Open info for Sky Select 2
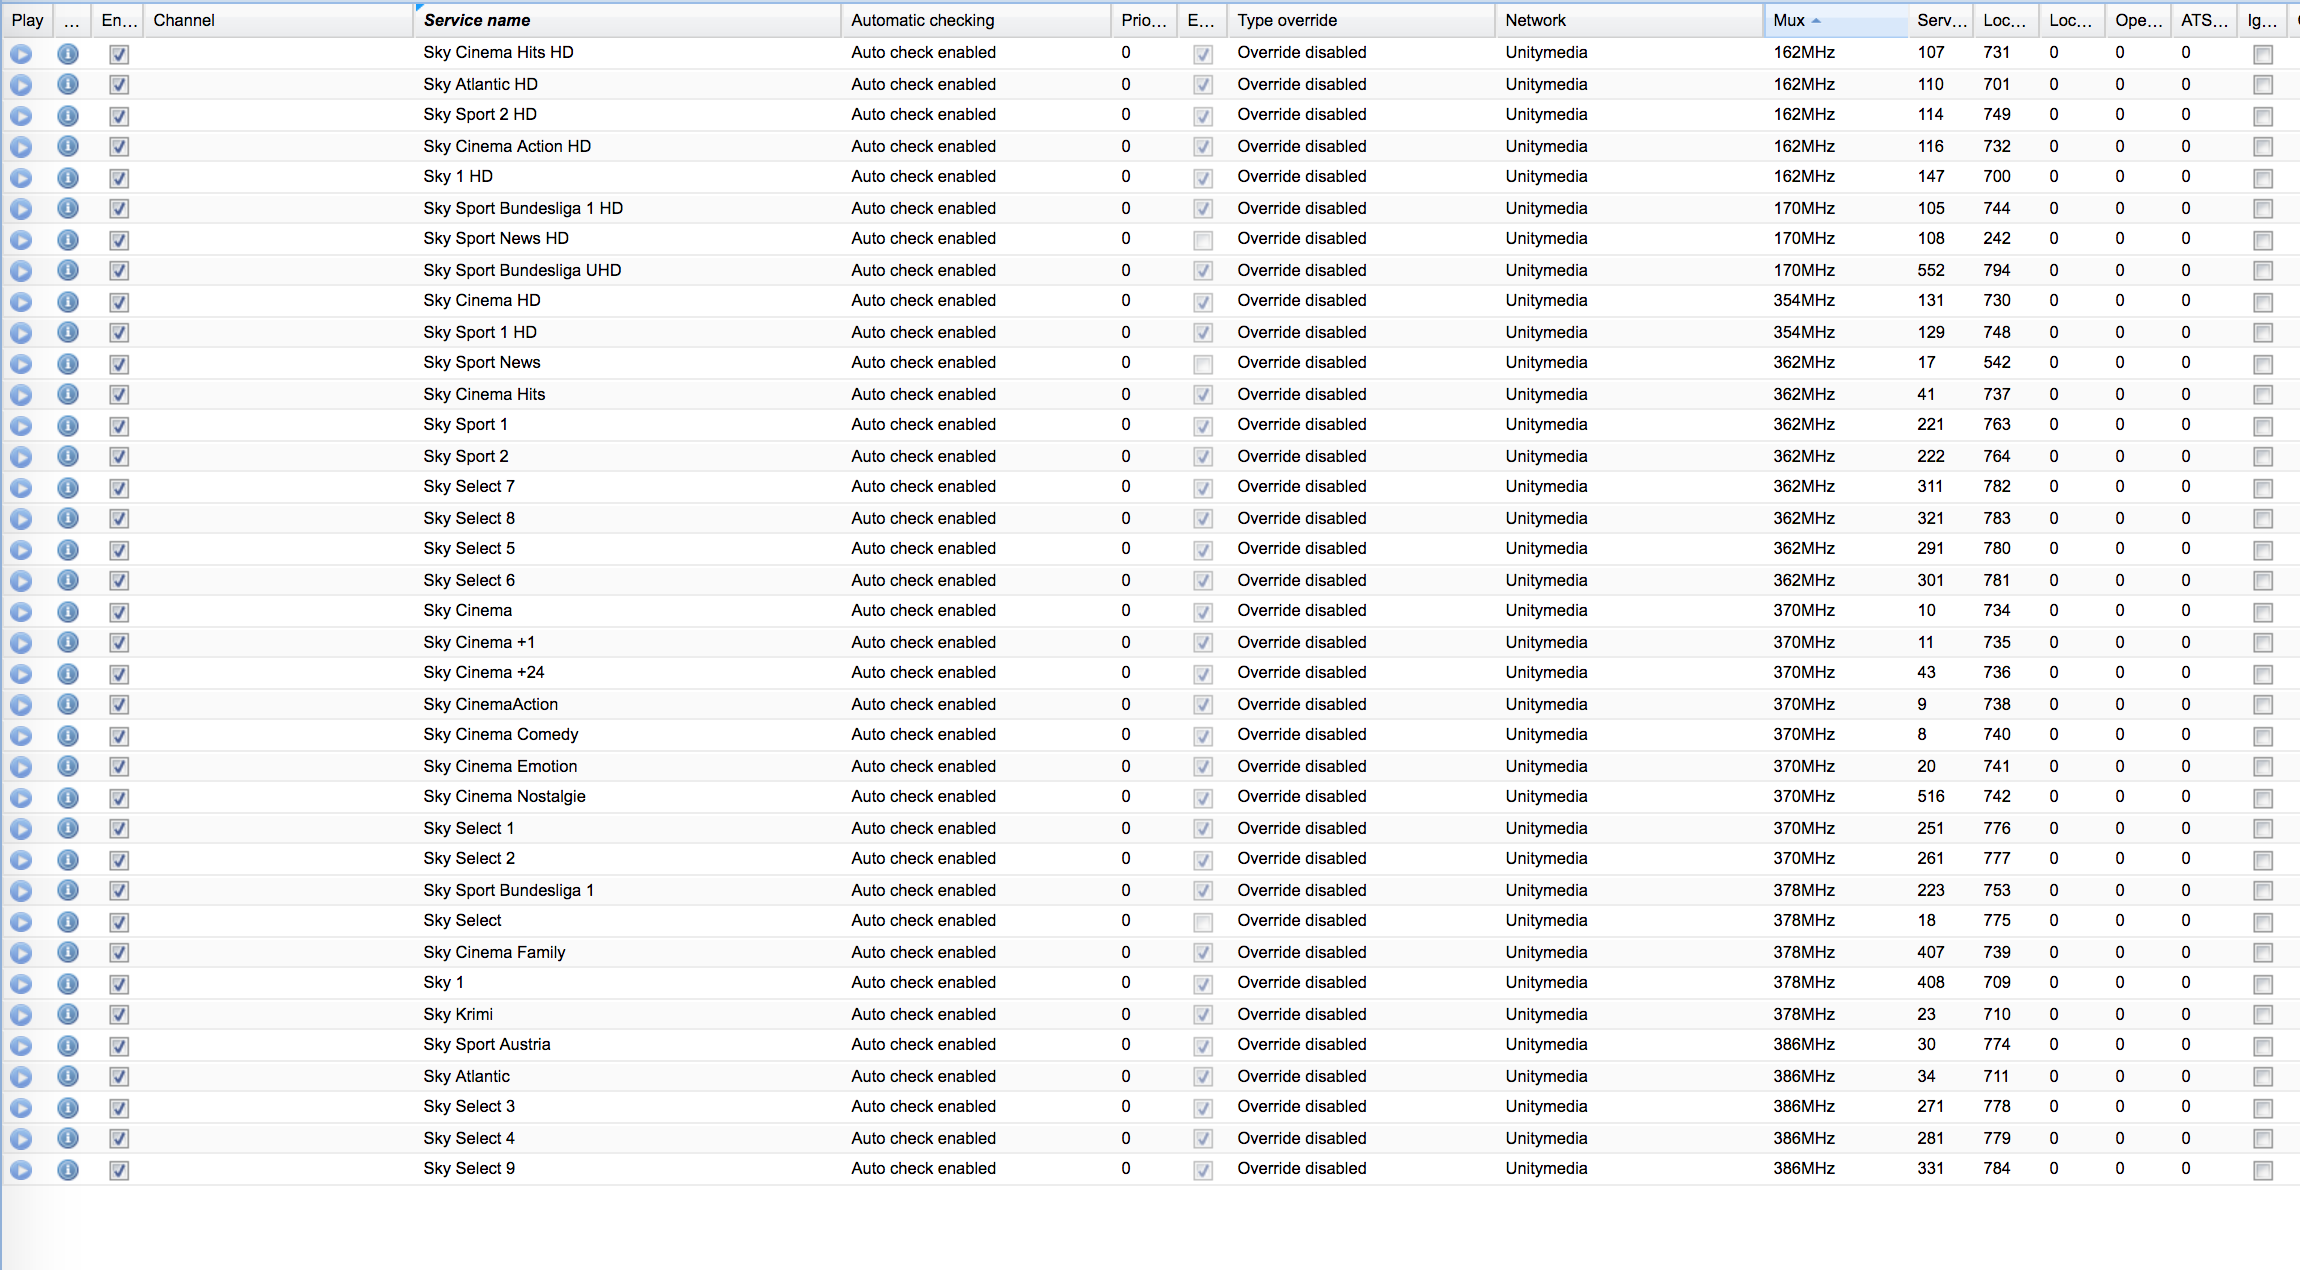Image resolution: width=2300 pixels, height=1270 pixels. [68, 860]
